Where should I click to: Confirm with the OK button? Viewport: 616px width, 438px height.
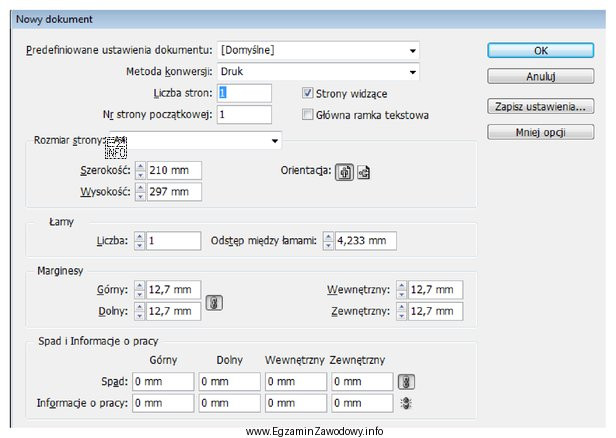pyautogui.click(x=541, y=51)
